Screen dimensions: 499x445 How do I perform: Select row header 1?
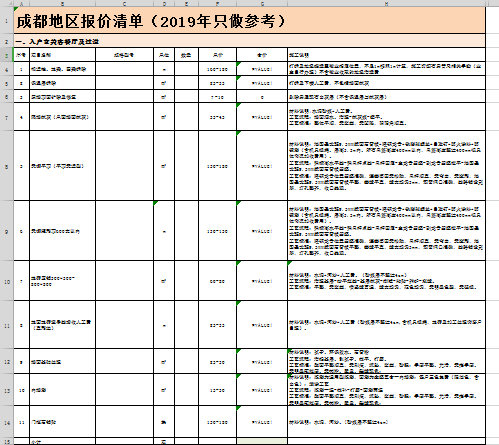7,21
